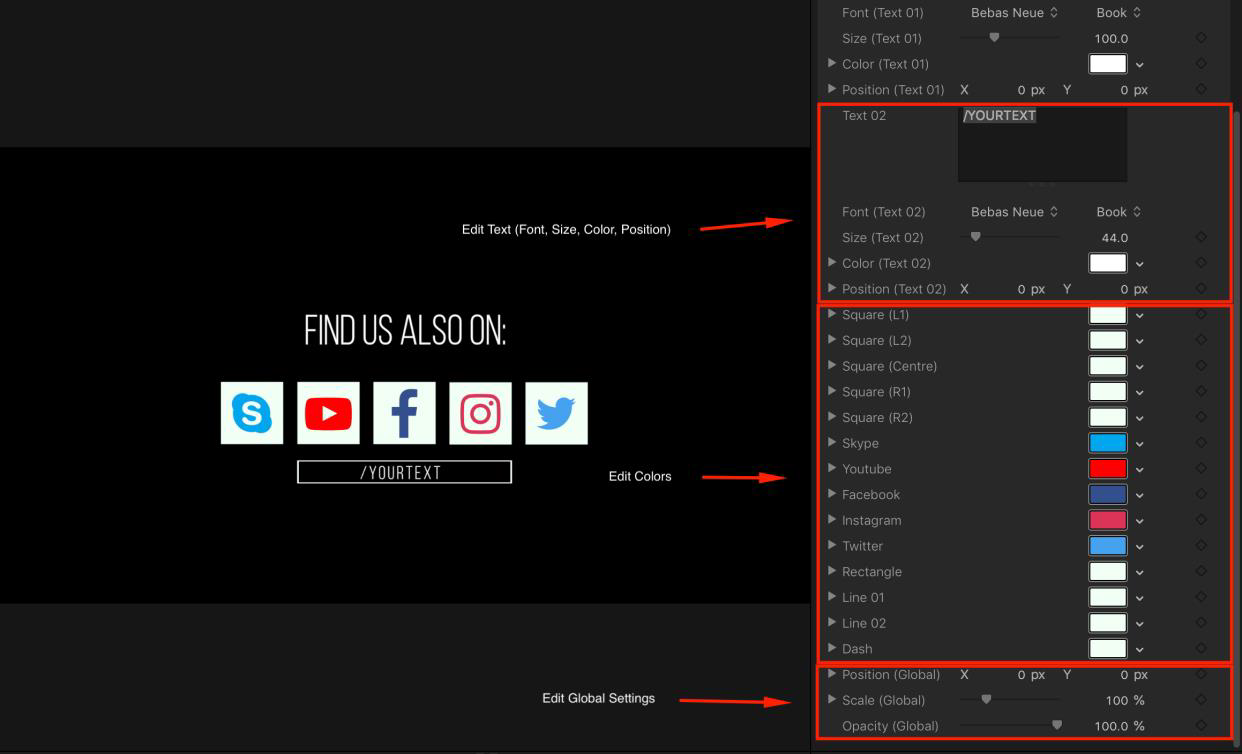Click the Skype icon in the preview

252,413
